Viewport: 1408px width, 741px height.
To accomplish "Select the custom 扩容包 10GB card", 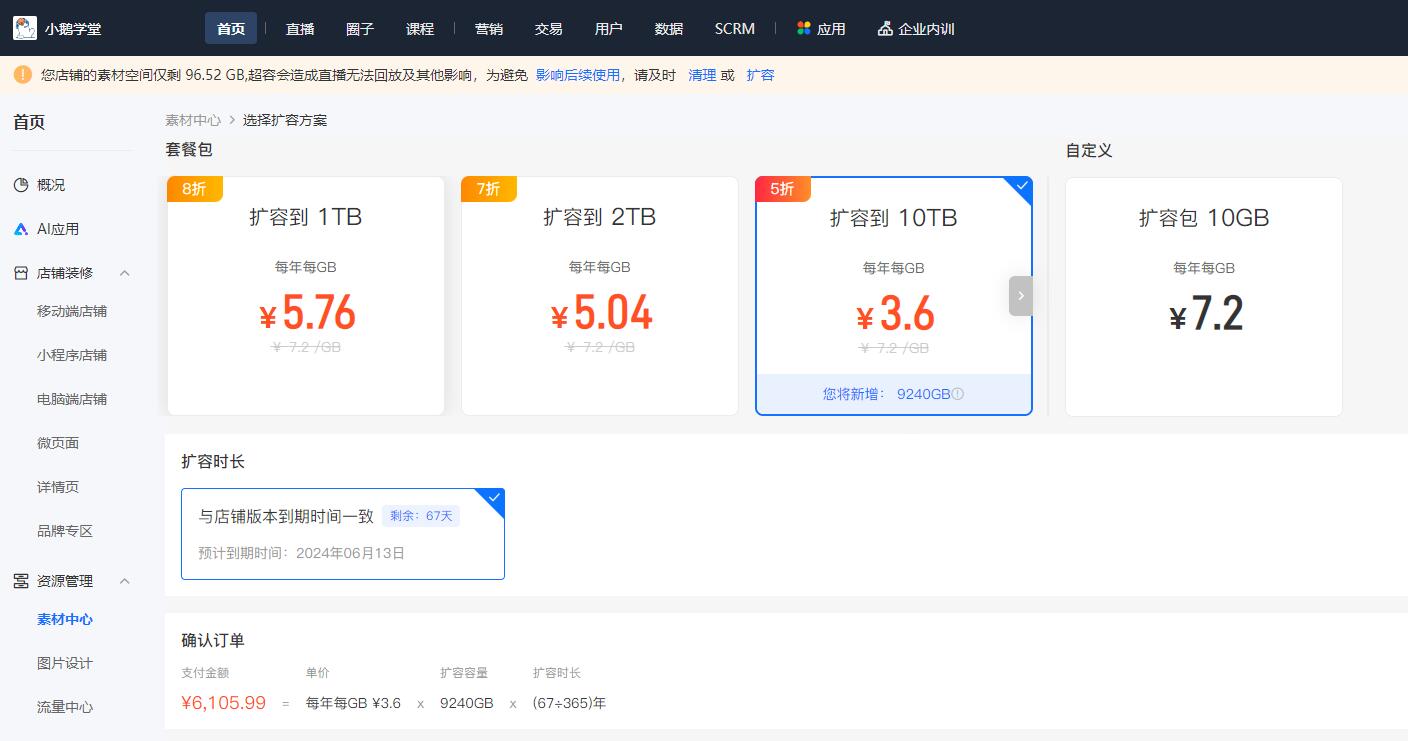I will 1203,296.
